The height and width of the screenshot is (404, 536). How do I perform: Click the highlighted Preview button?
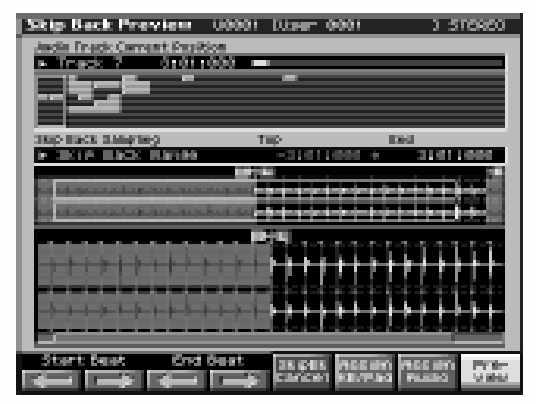click(490, 372)
